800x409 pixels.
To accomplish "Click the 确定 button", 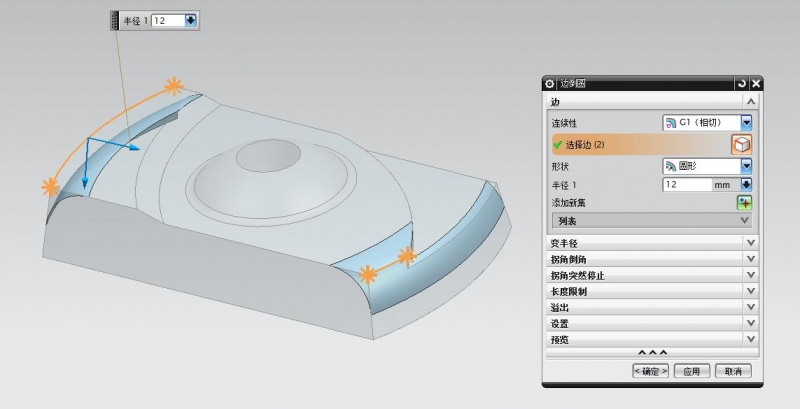I will [650, 371].
